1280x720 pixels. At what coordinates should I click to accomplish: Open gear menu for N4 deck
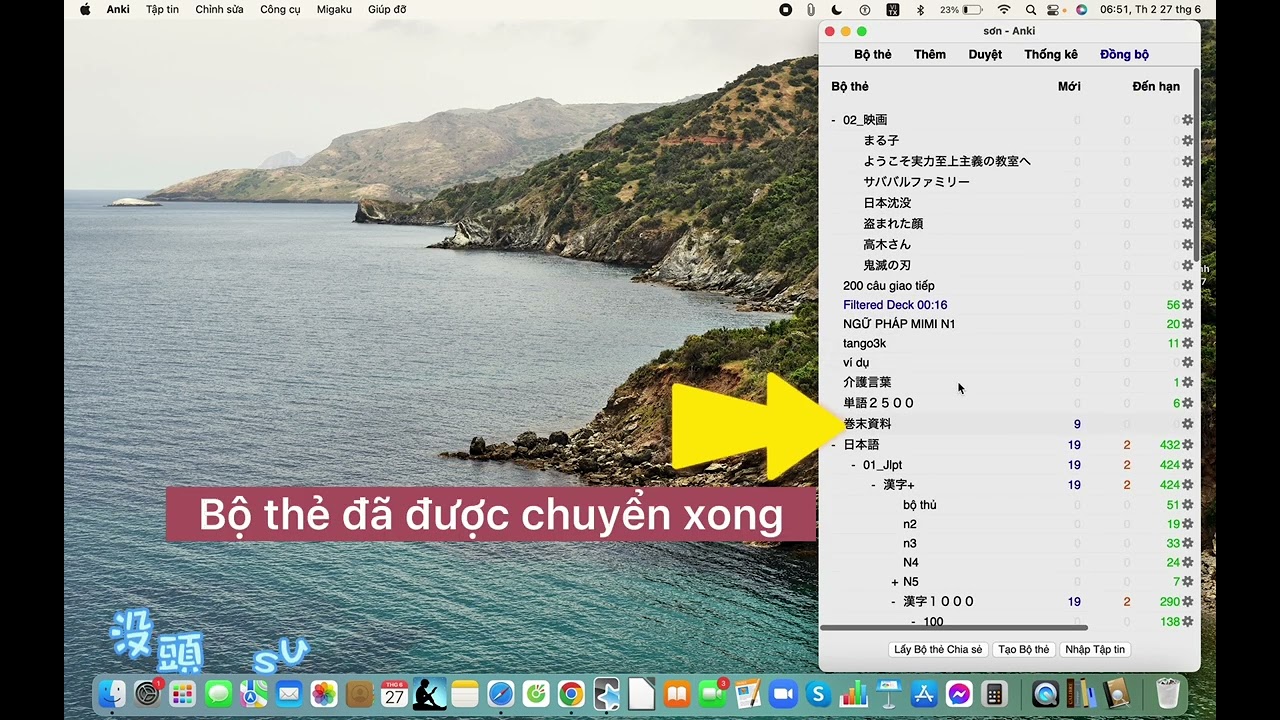(x=1187, y=562)
